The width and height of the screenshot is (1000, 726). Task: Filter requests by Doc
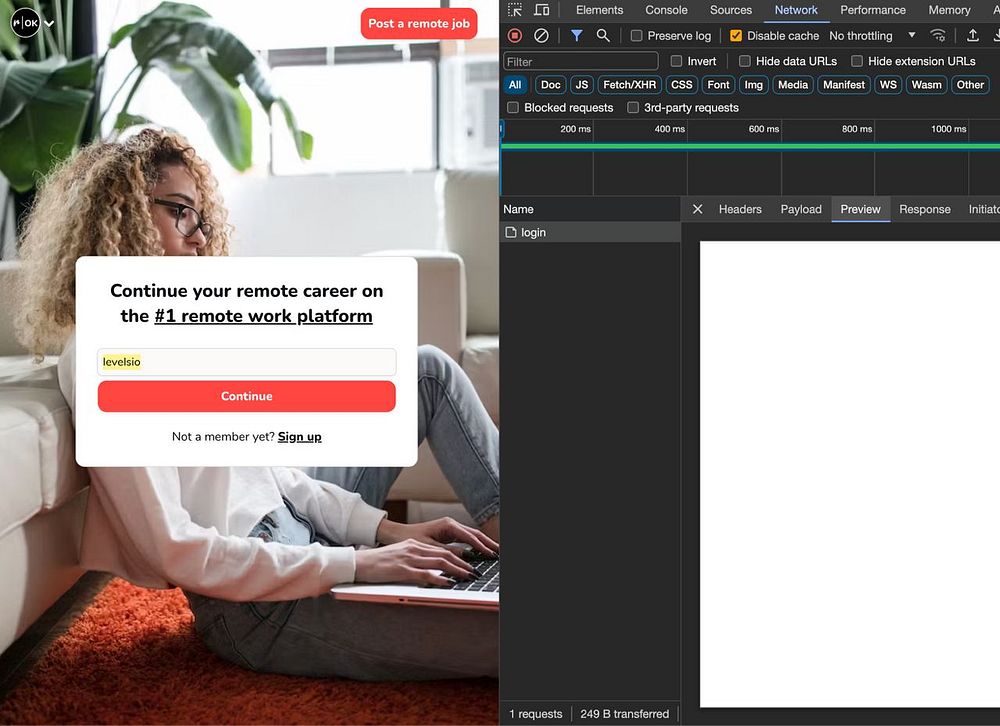[550, 85]
